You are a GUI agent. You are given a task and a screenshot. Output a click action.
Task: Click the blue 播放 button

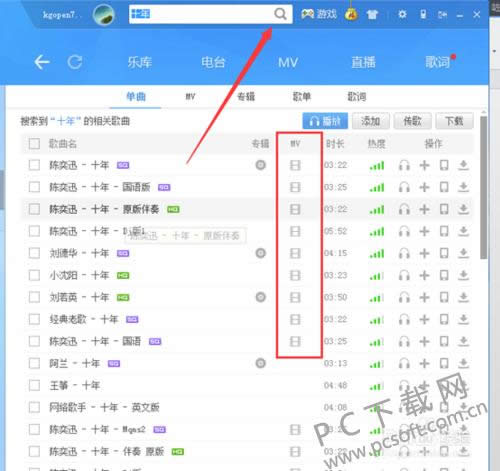tap(325, 121)
